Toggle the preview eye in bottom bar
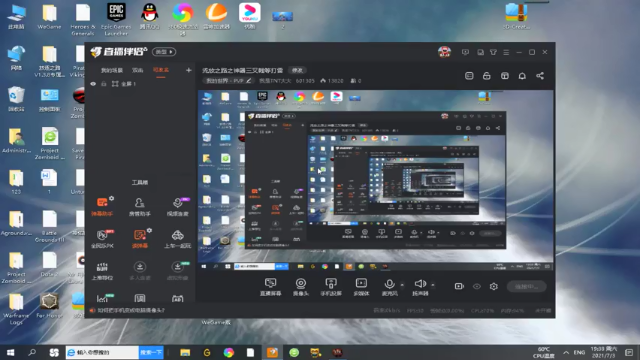Image resolution: width=640 pixels, height=360 pixels. pos(477,286)
